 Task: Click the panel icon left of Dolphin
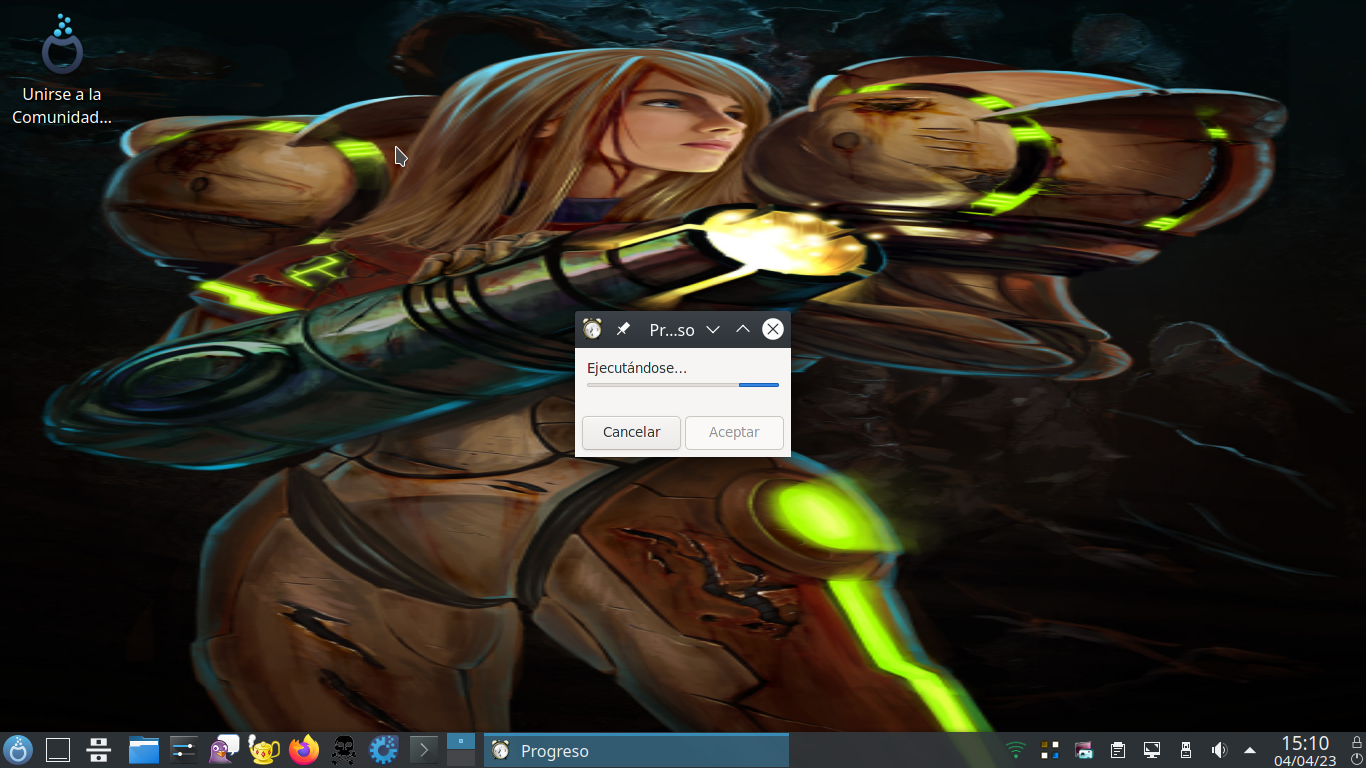[98, 750]
